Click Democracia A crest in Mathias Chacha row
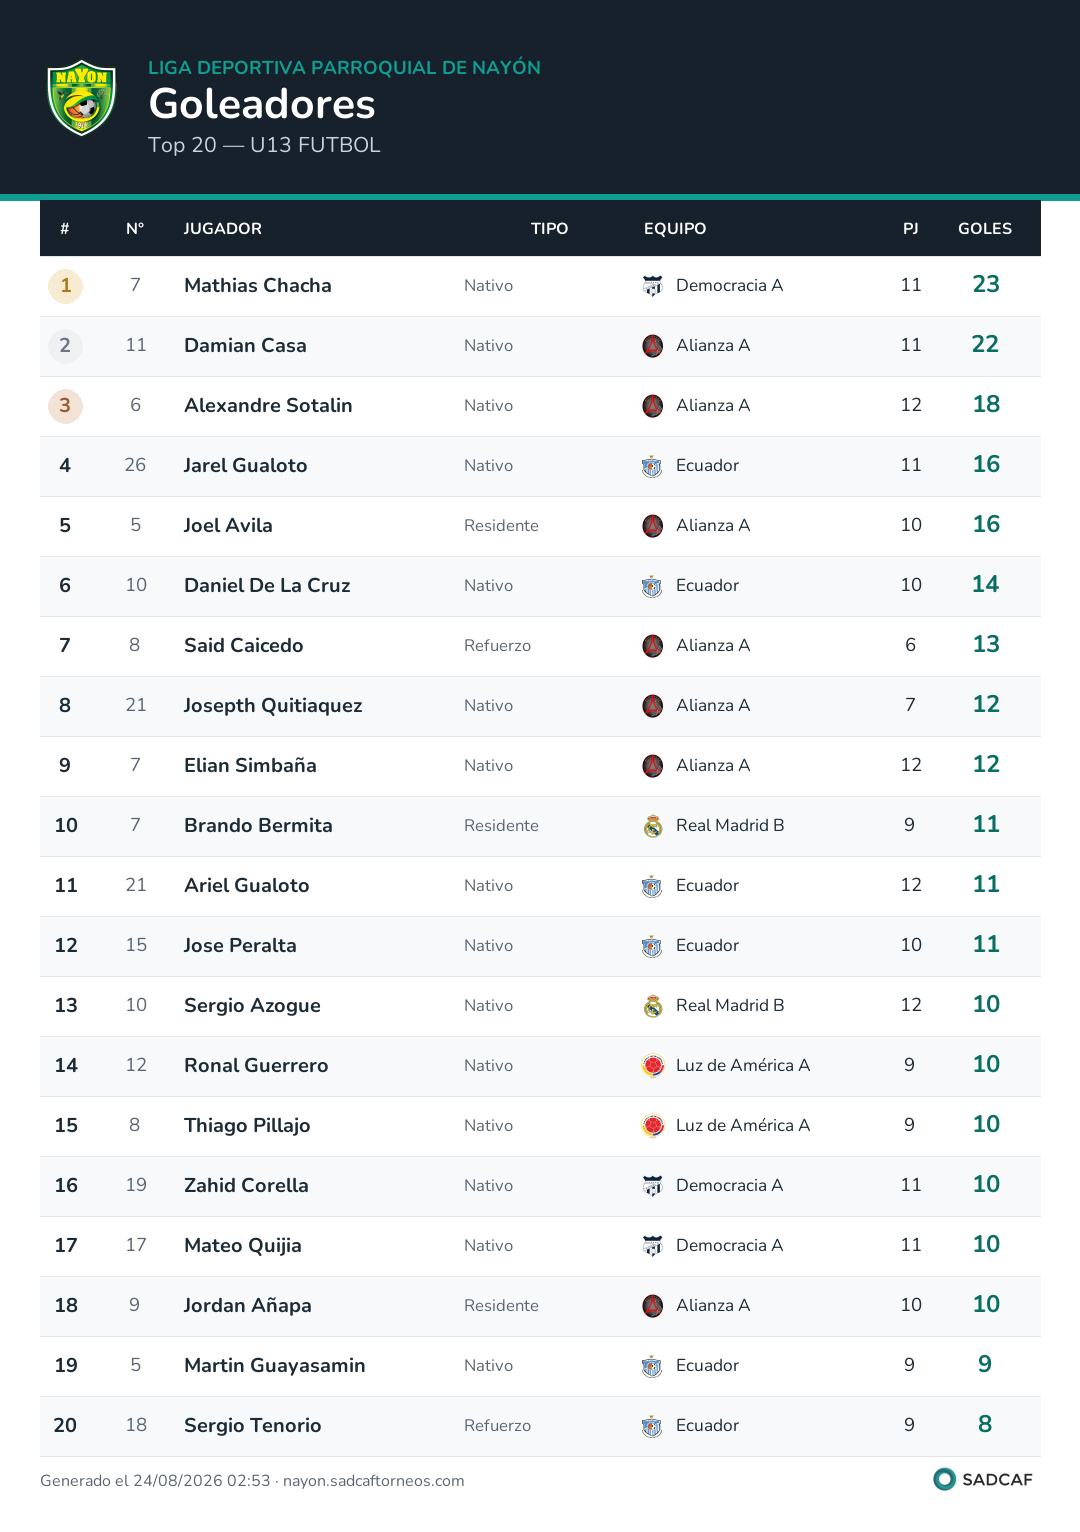Screen dimensions: 1080x1532 pyautogui.click(x=653, y=286)
